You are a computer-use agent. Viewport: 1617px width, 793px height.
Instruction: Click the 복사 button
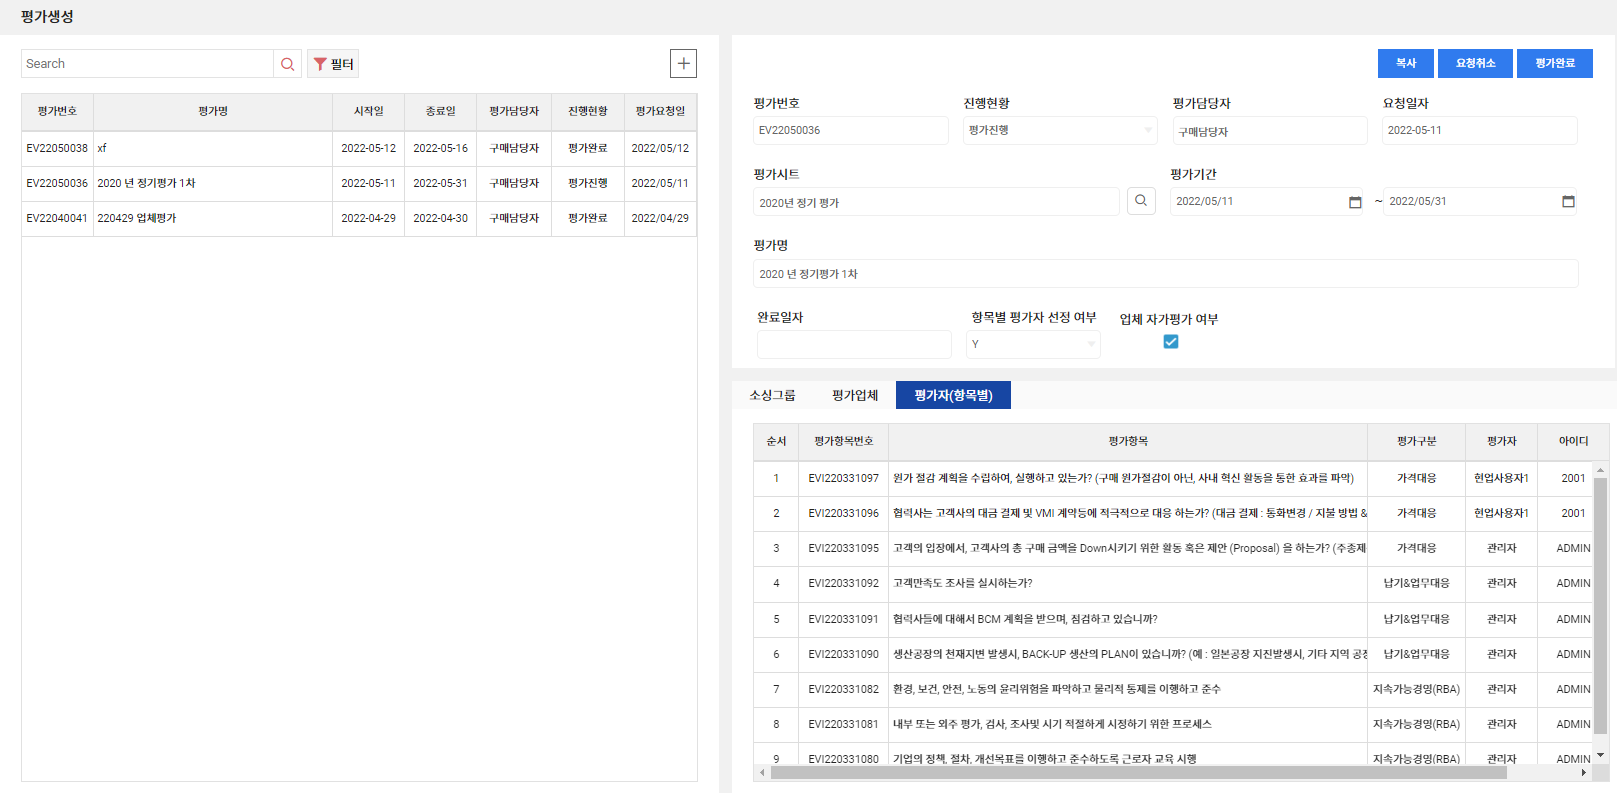pyautogui.click(x=1405, y=63)
